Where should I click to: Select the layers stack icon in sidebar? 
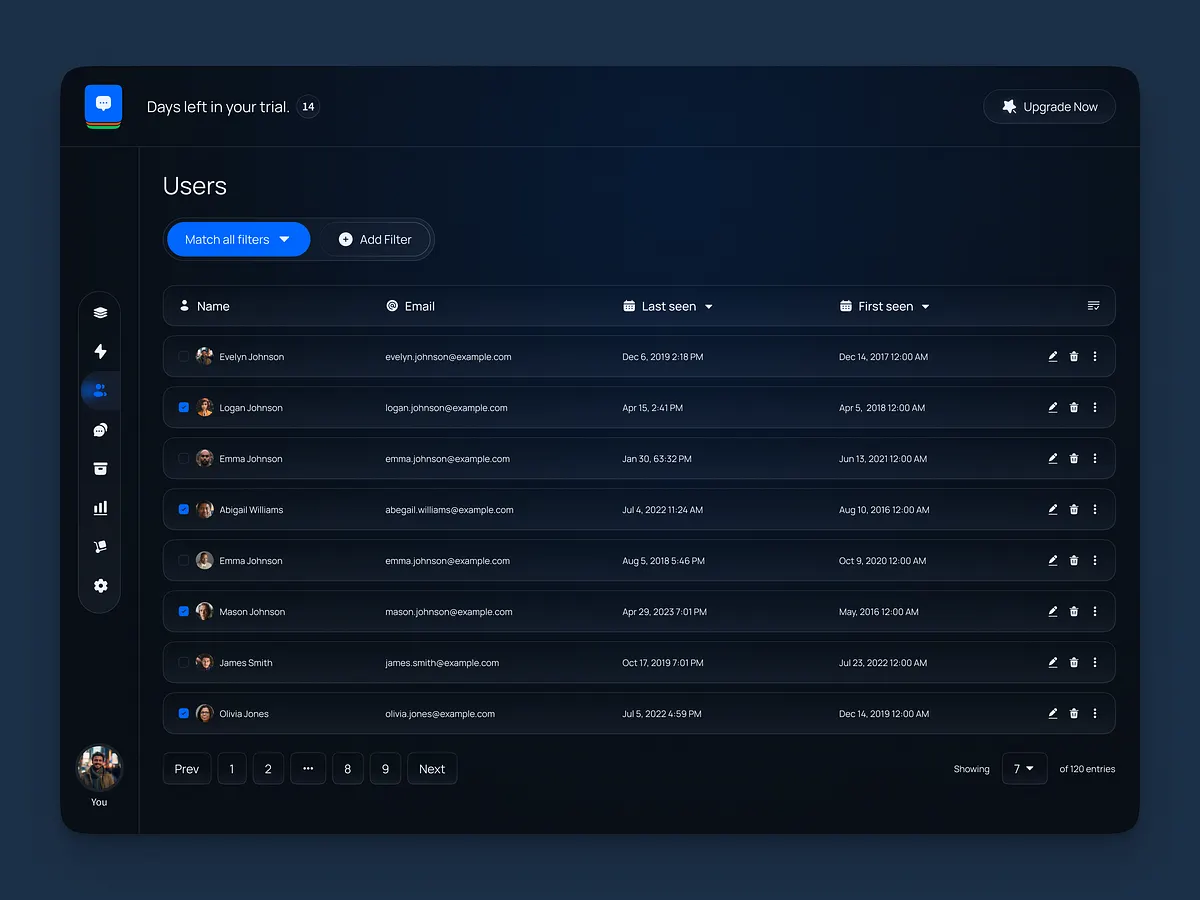tap(100, 311)
